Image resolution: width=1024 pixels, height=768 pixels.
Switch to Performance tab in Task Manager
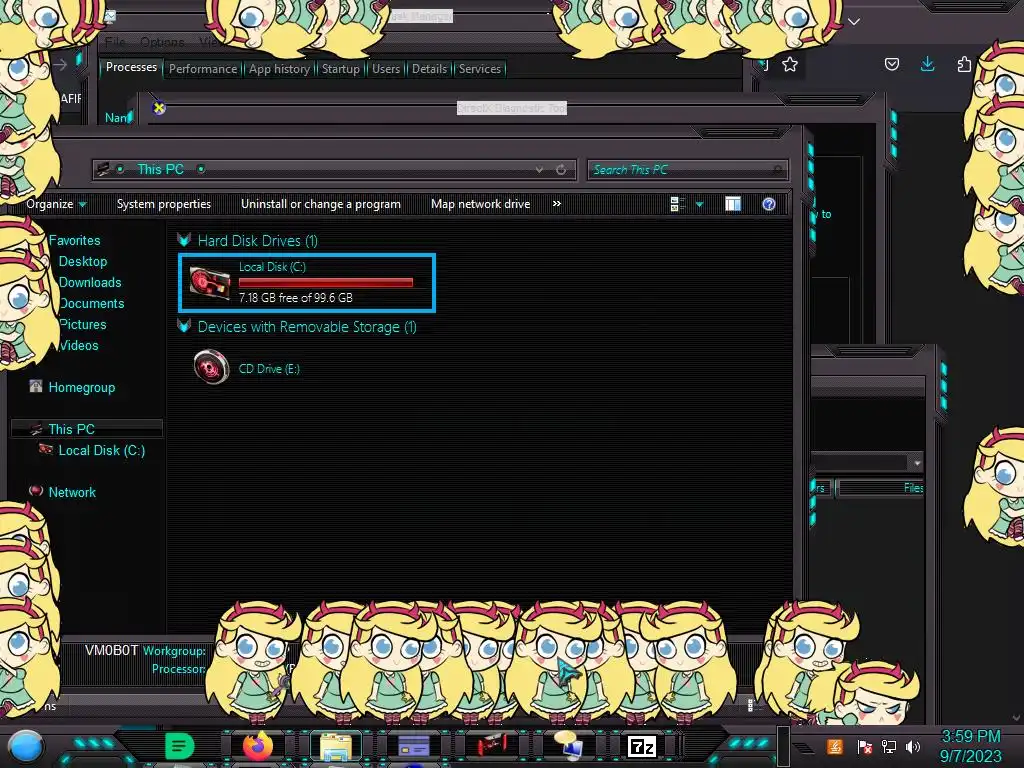point(203,69)
